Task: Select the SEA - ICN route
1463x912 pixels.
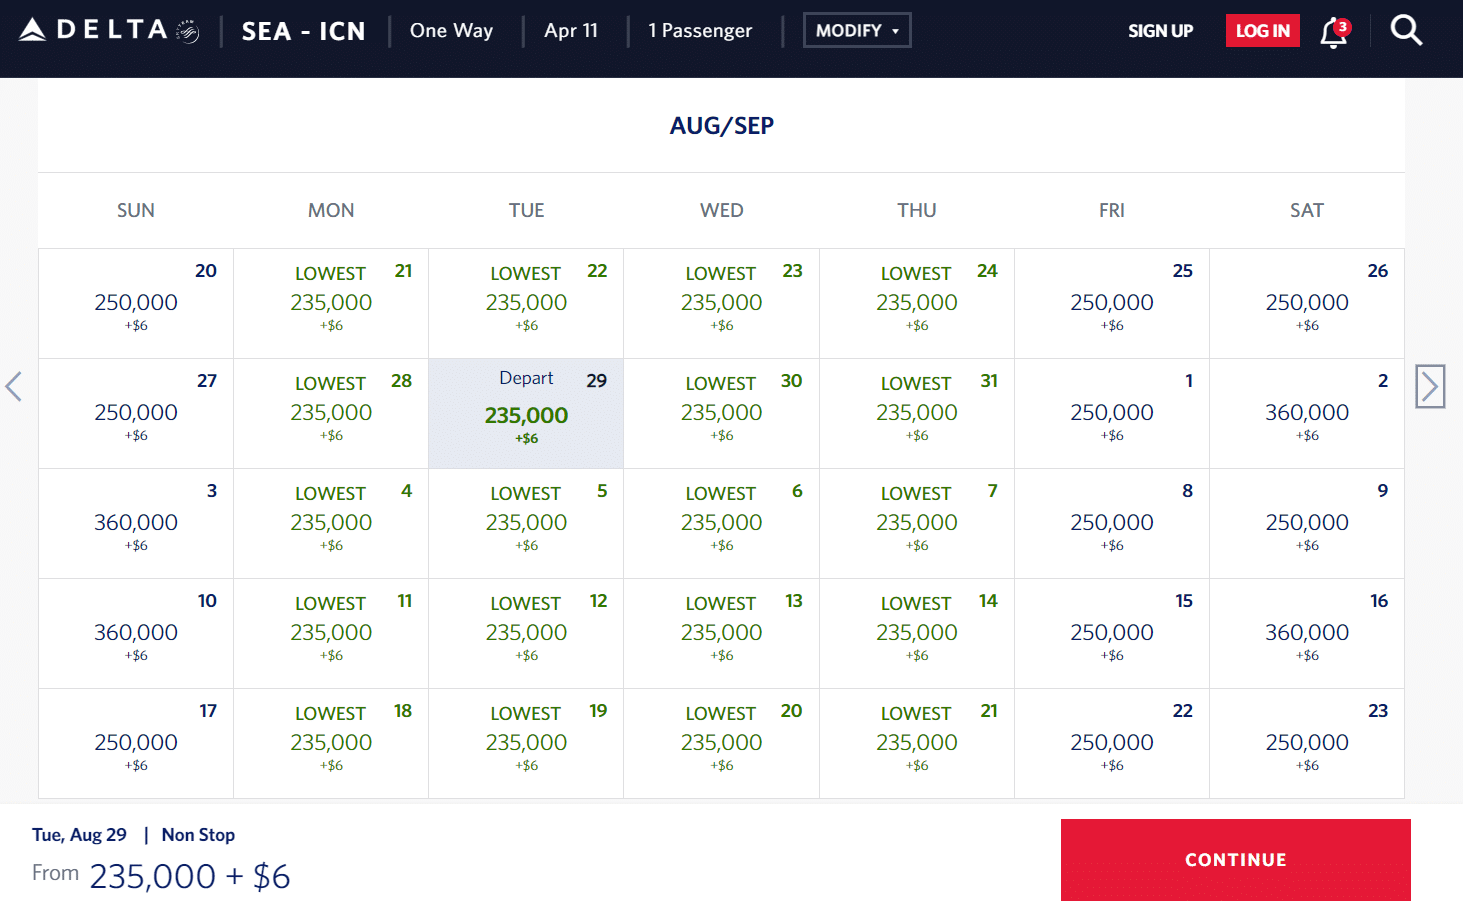Action: [303, 31]
